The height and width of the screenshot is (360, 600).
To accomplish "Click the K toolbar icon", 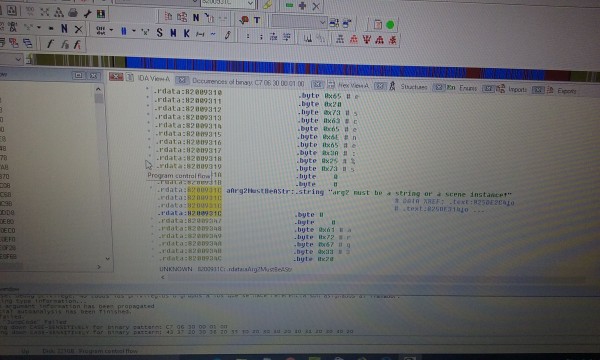I will click(x=186, y=33).
